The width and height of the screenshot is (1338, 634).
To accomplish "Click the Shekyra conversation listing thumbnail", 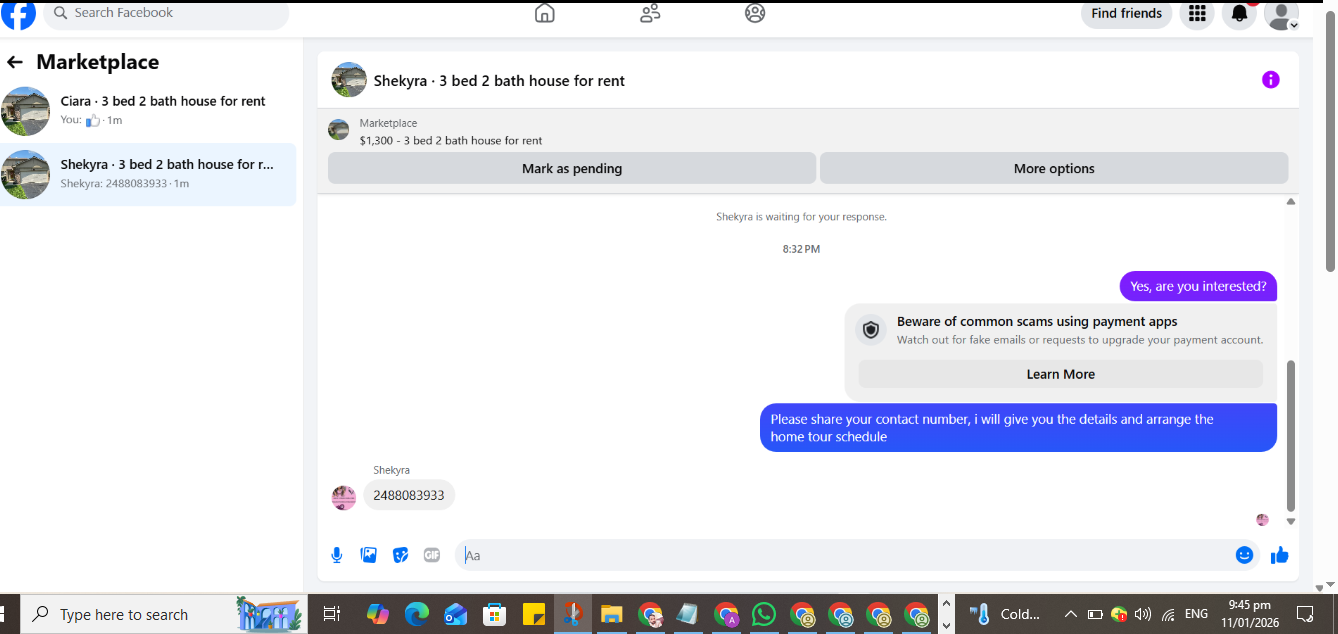I will tap(25, 175).
